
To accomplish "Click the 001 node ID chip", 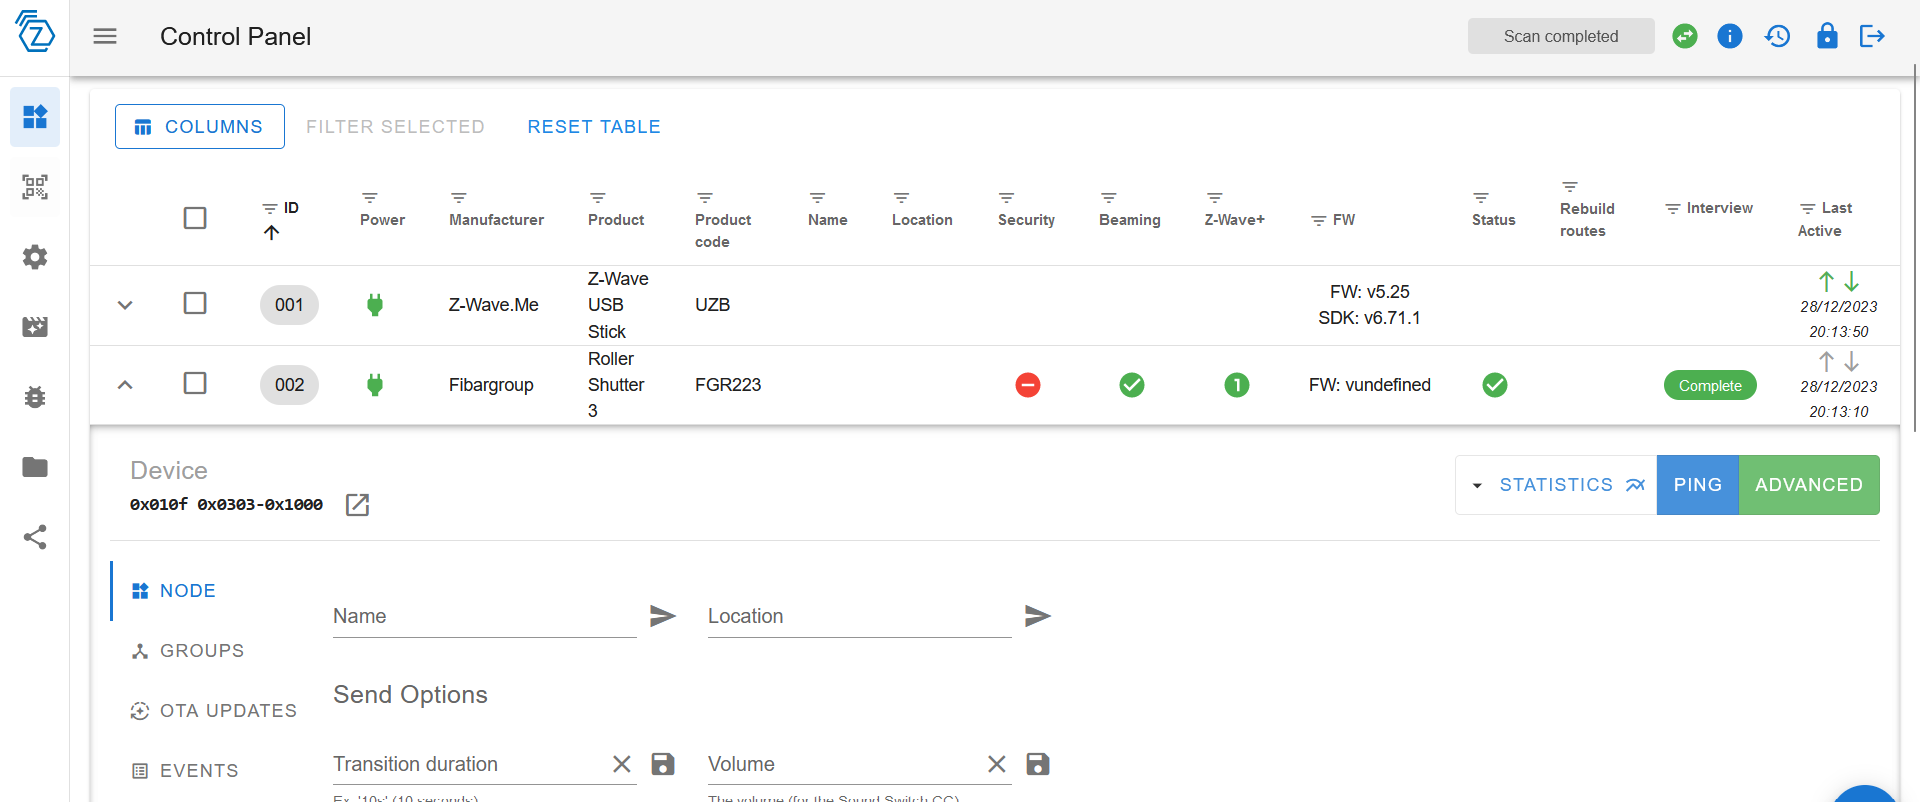I will [289, 305].
